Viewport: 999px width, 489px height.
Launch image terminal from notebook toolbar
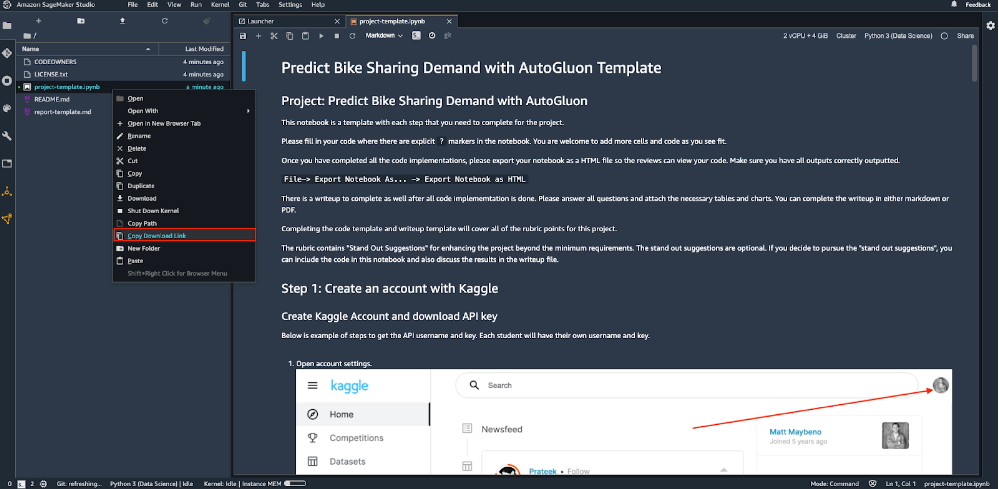coord(416,36)
